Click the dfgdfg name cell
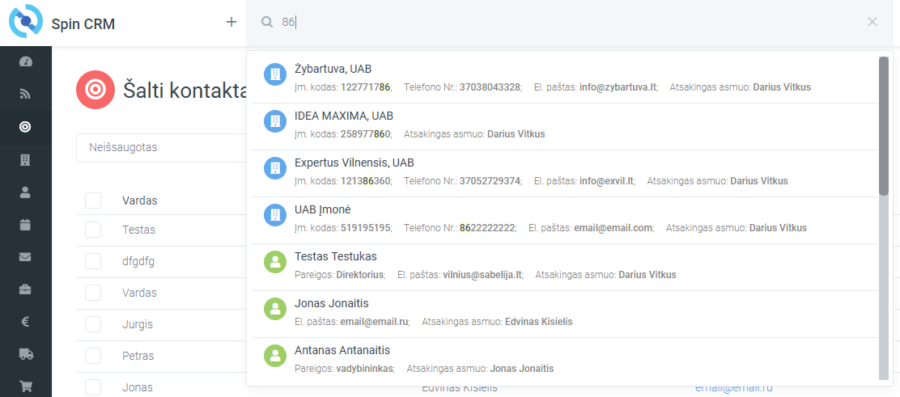This screenshot has width=900, height=397. 138,262
